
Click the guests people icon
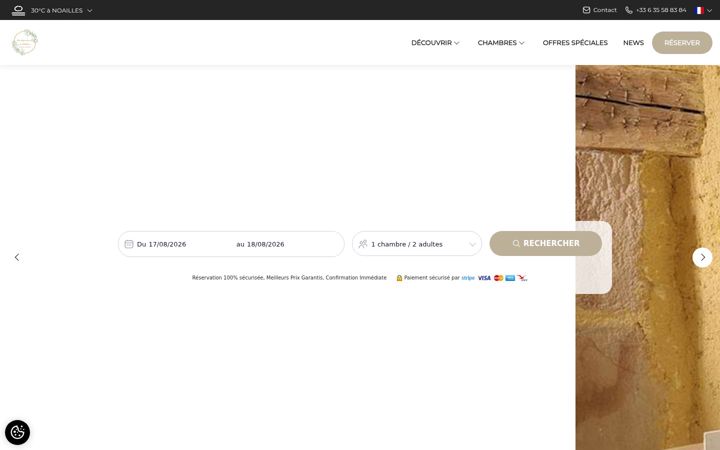click(x=363, y=244)
